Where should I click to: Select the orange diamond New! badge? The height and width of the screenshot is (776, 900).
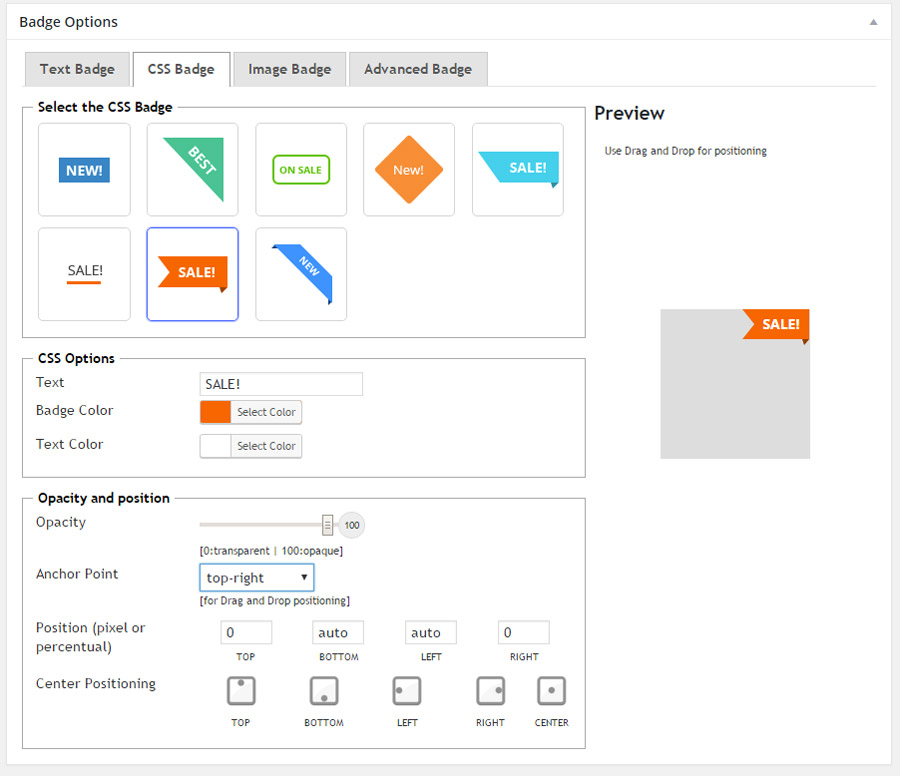[x=409, y=170]
